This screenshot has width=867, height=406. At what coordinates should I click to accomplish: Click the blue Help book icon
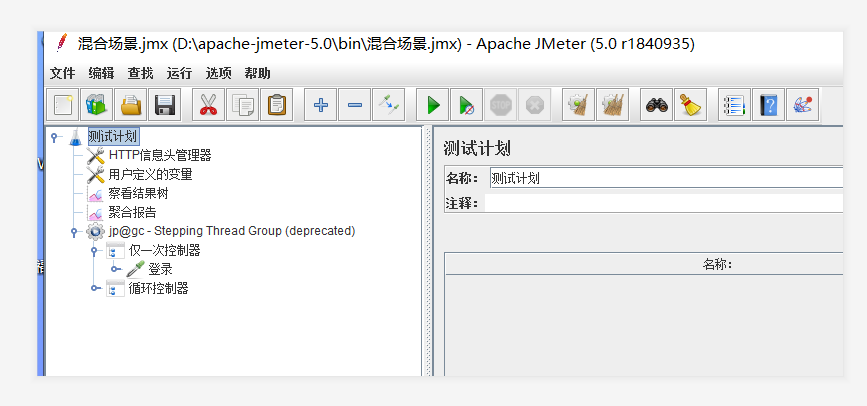tap(768, 104)
